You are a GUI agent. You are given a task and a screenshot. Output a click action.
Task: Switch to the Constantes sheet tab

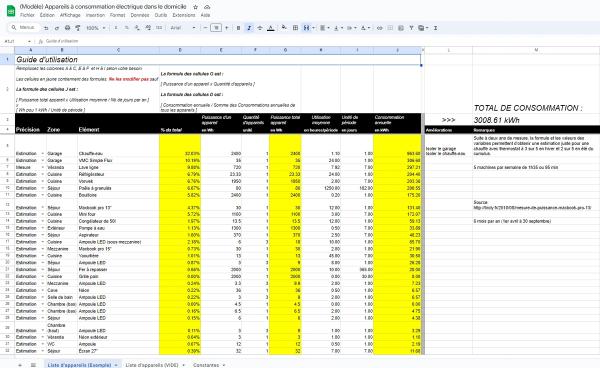pyautogui.click(x=206, y=365)
